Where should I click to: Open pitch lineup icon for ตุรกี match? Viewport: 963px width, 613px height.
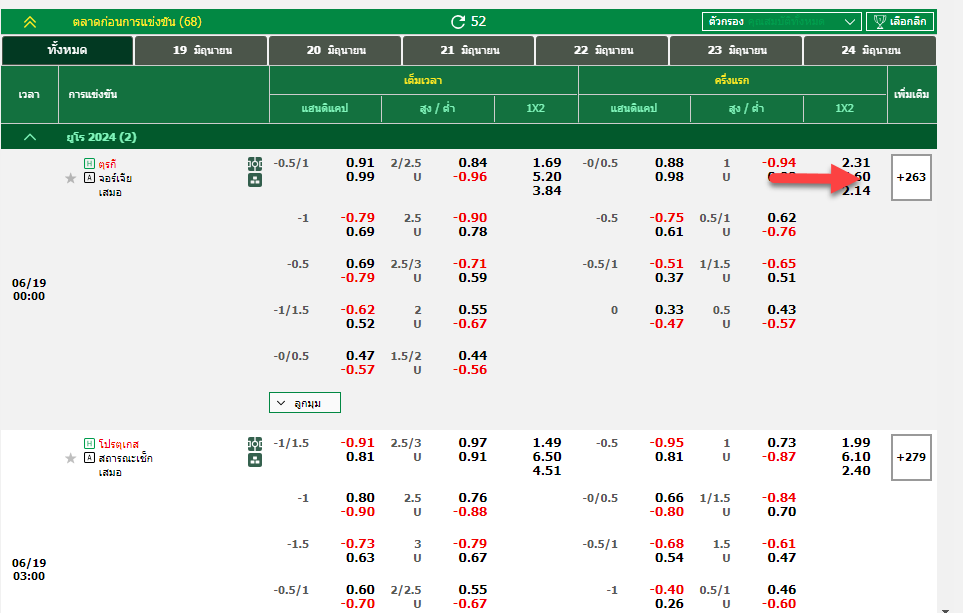click(x=255, y=164)
